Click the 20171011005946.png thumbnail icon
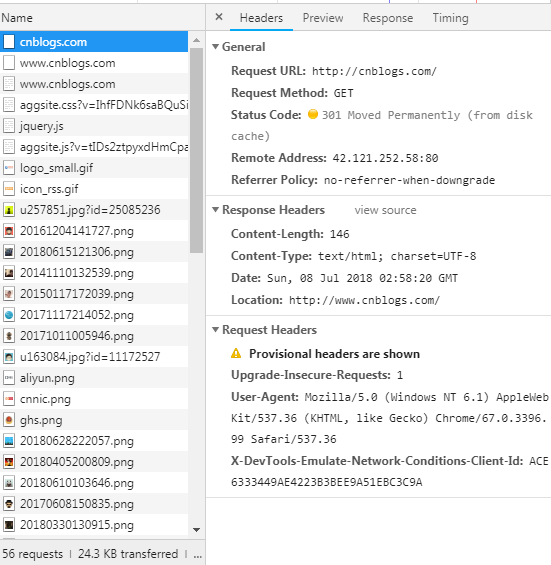 click(x=9, y=335)
